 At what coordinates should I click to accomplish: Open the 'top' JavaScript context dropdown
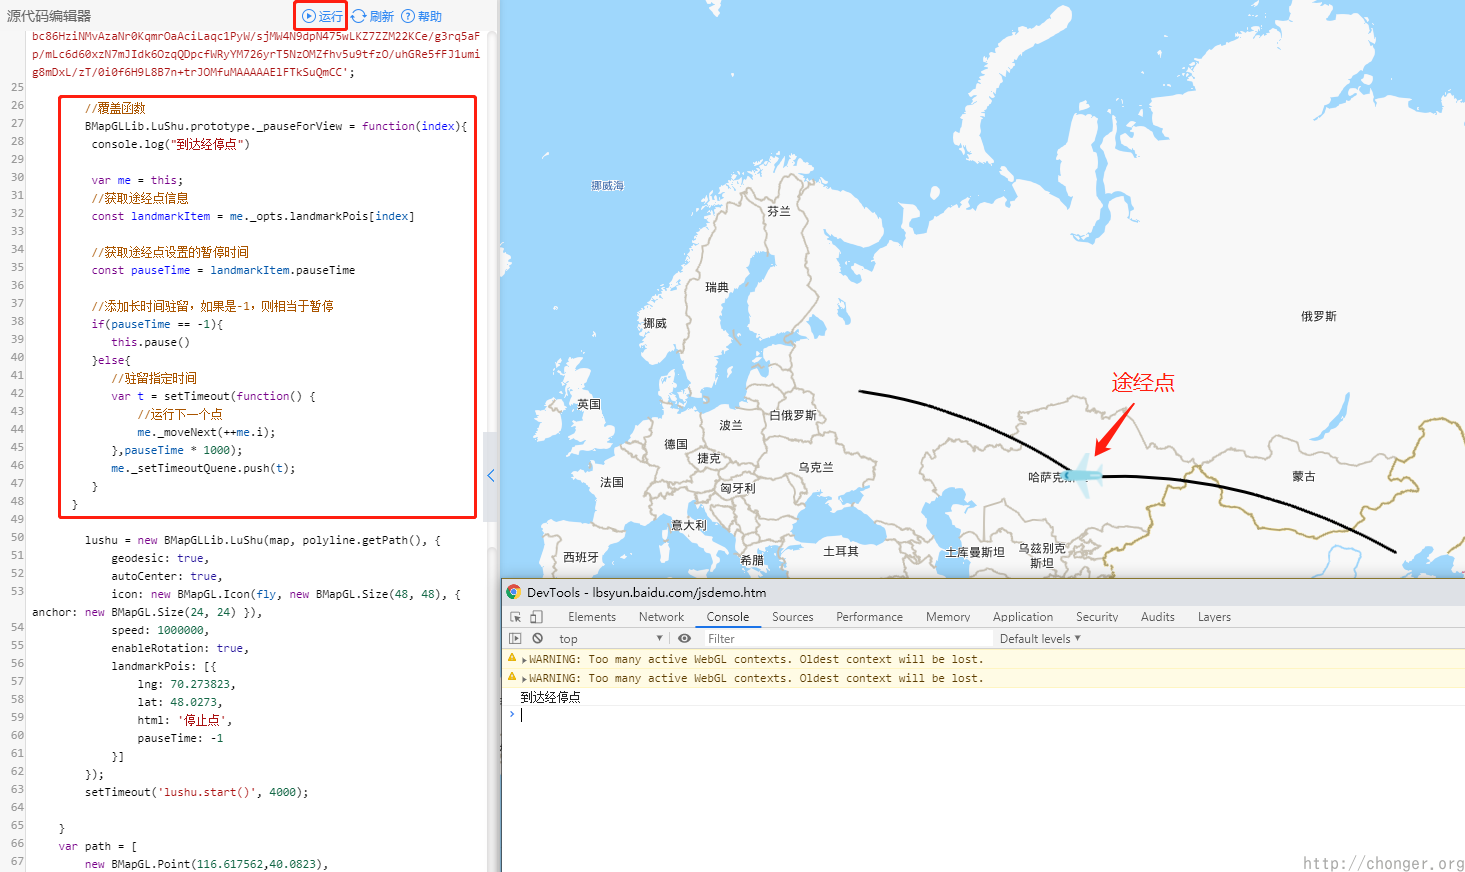point(610,638)
